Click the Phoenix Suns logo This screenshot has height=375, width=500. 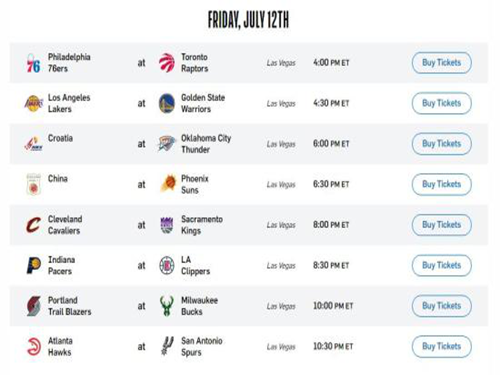pos(168,184)
